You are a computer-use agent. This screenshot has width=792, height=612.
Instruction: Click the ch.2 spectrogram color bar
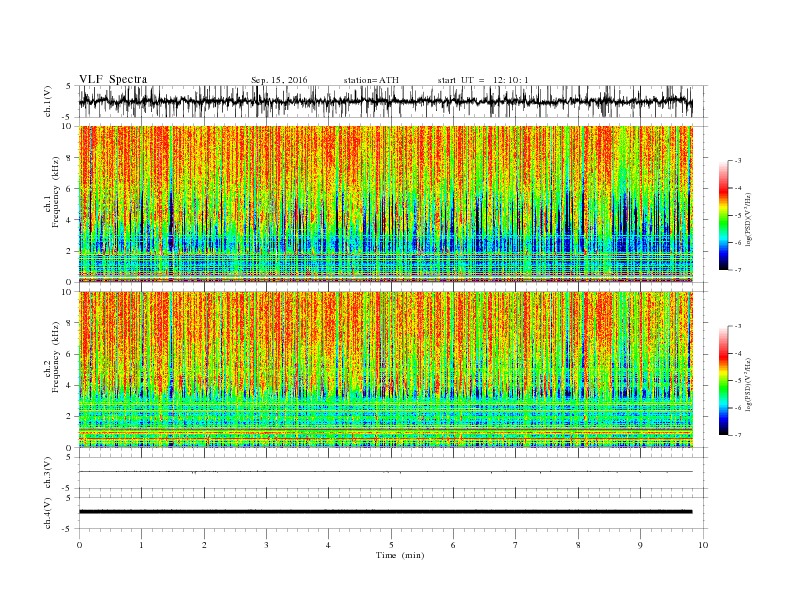[x=723, y=380]
